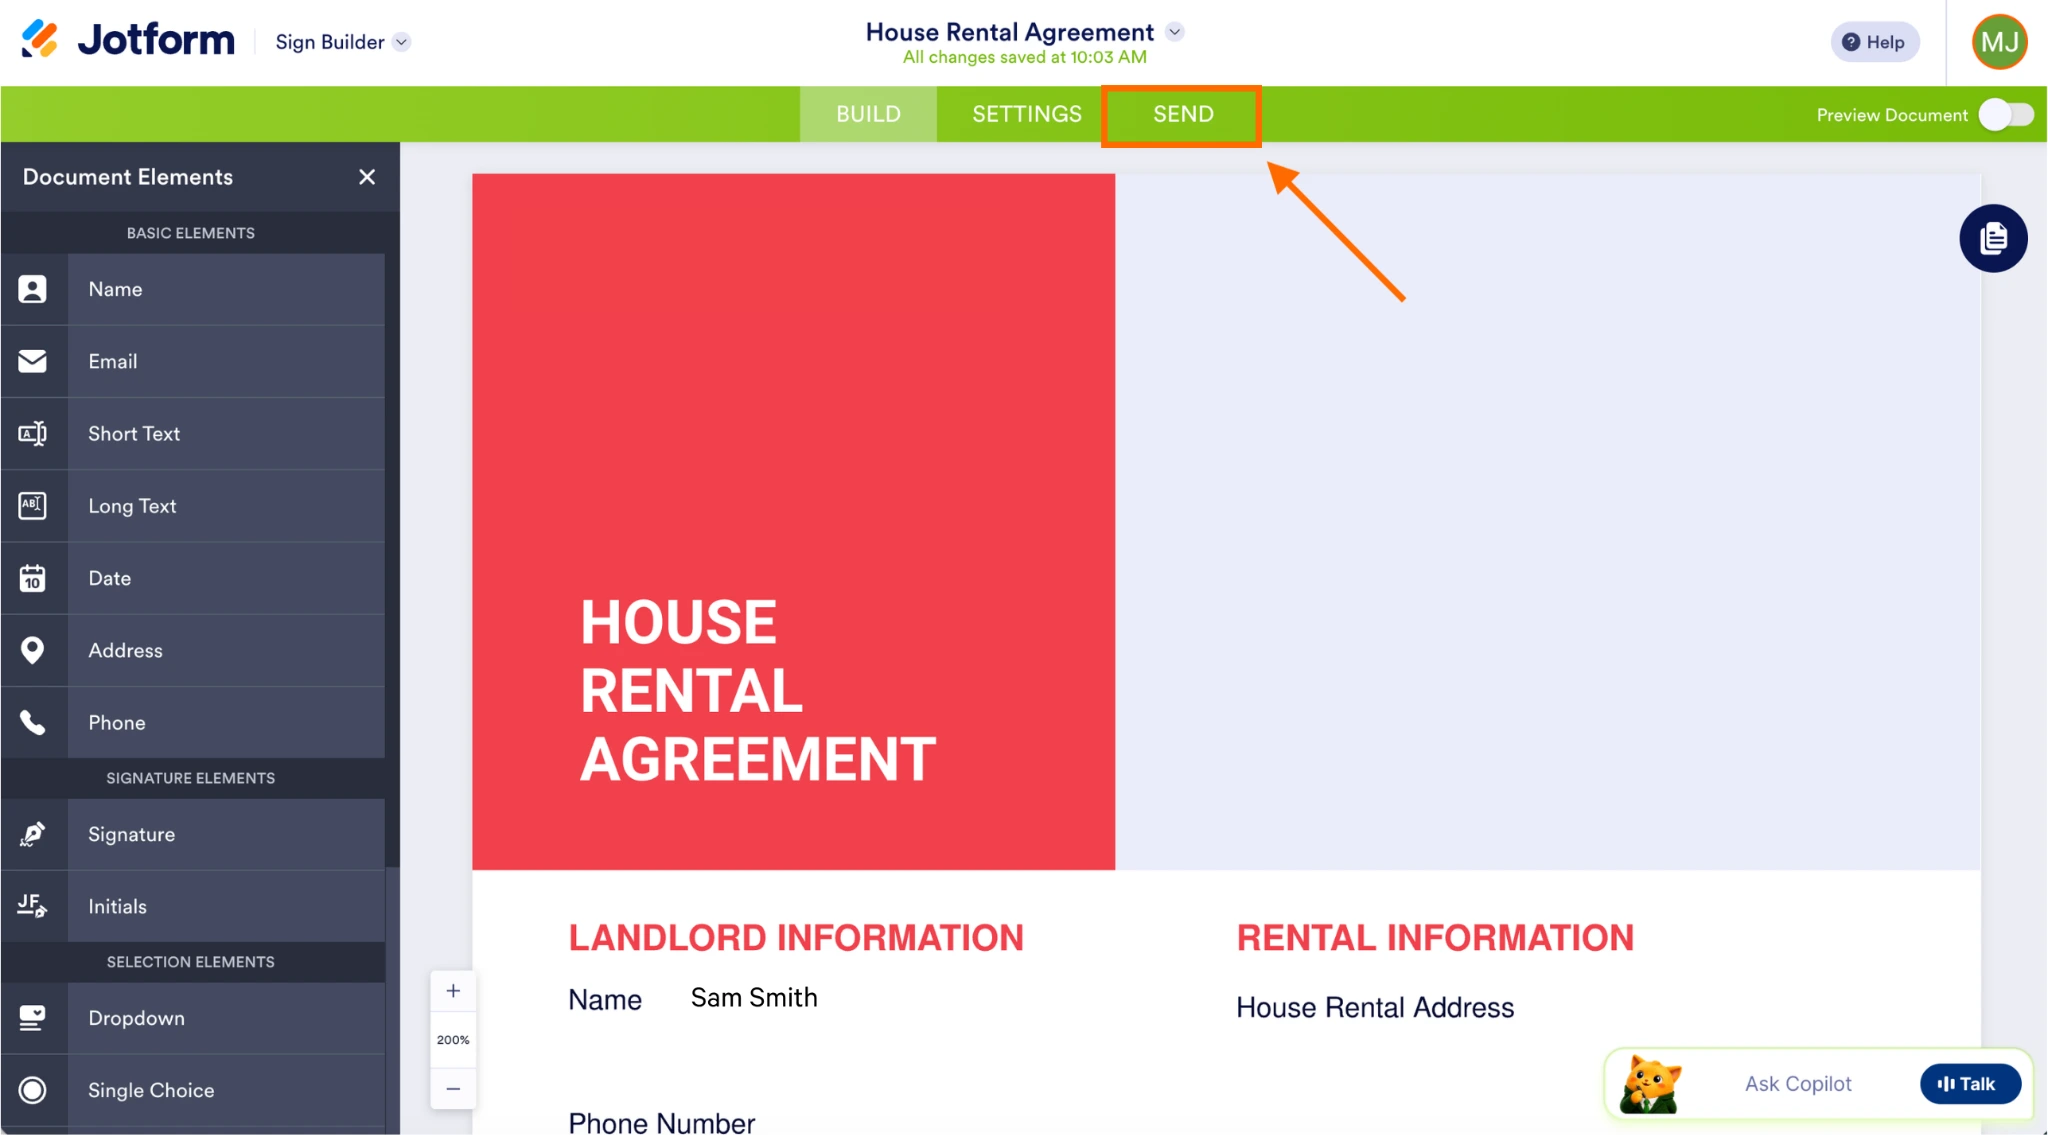This screenshot has height=1135, width=2048.
Task: Select the Dropdown element icon
Action: point(33,1018)
